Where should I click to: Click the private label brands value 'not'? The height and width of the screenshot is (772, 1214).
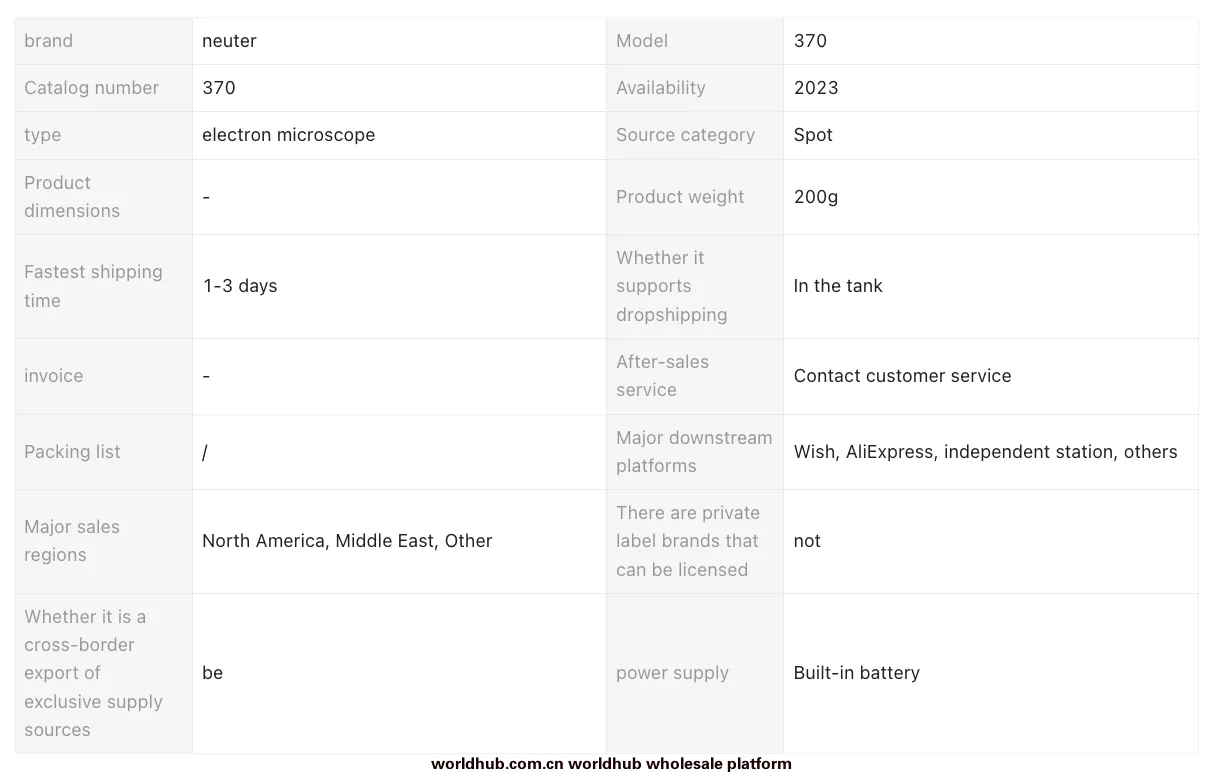click(x=807, y=541)
